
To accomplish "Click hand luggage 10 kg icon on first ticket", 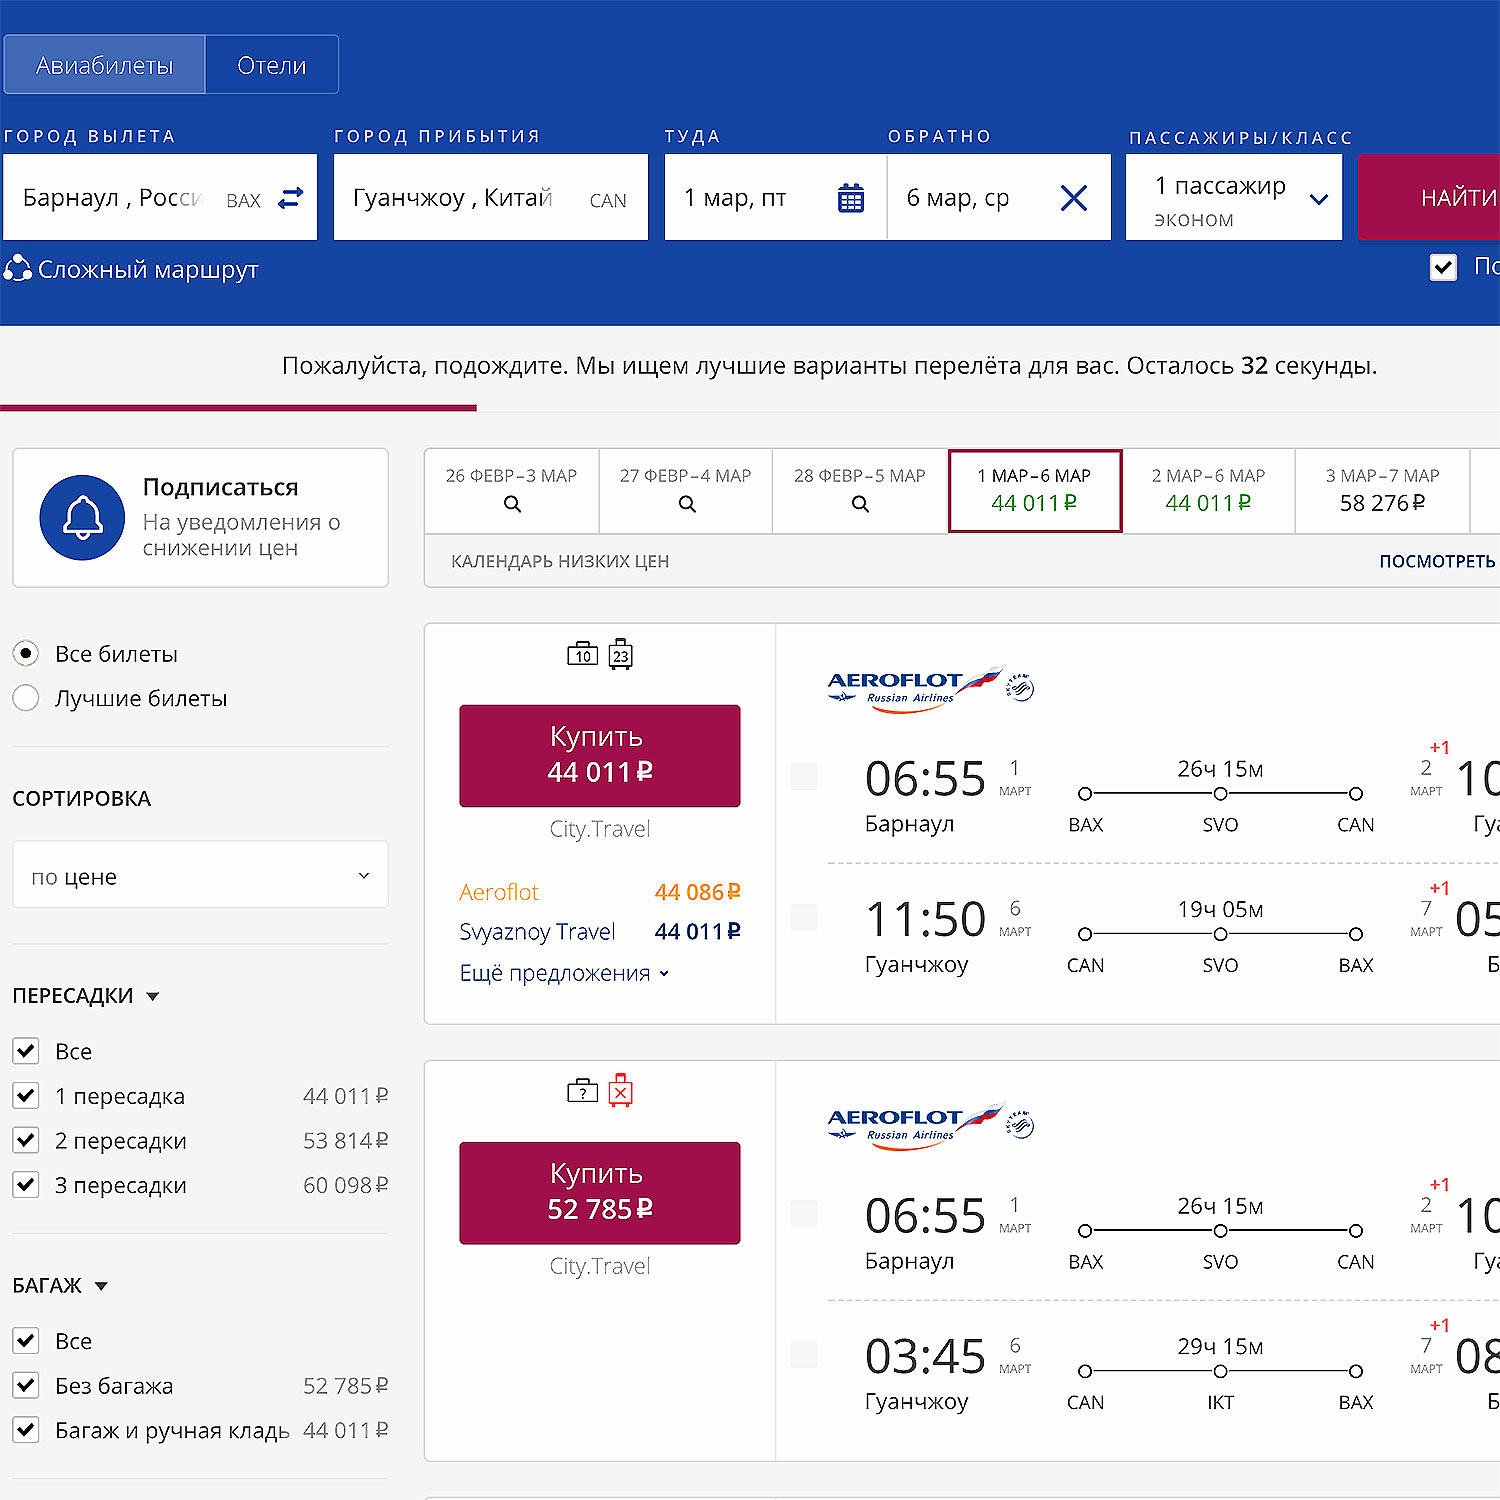I will click(582, 654).
